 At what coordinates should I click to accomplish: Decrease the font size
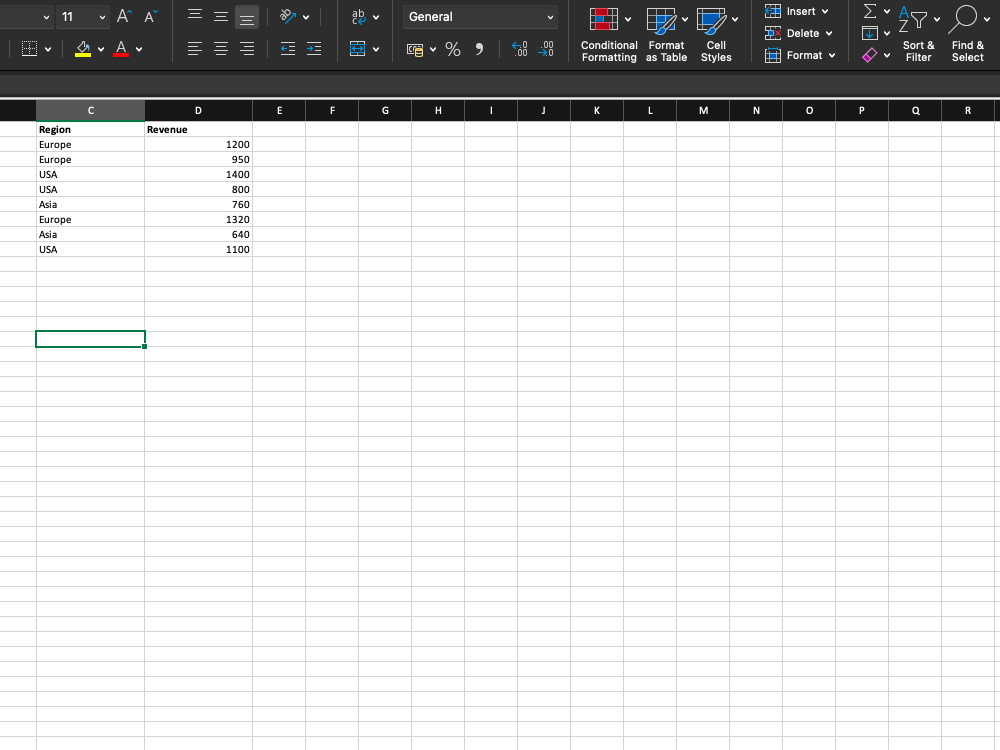[x=151, y=17]
